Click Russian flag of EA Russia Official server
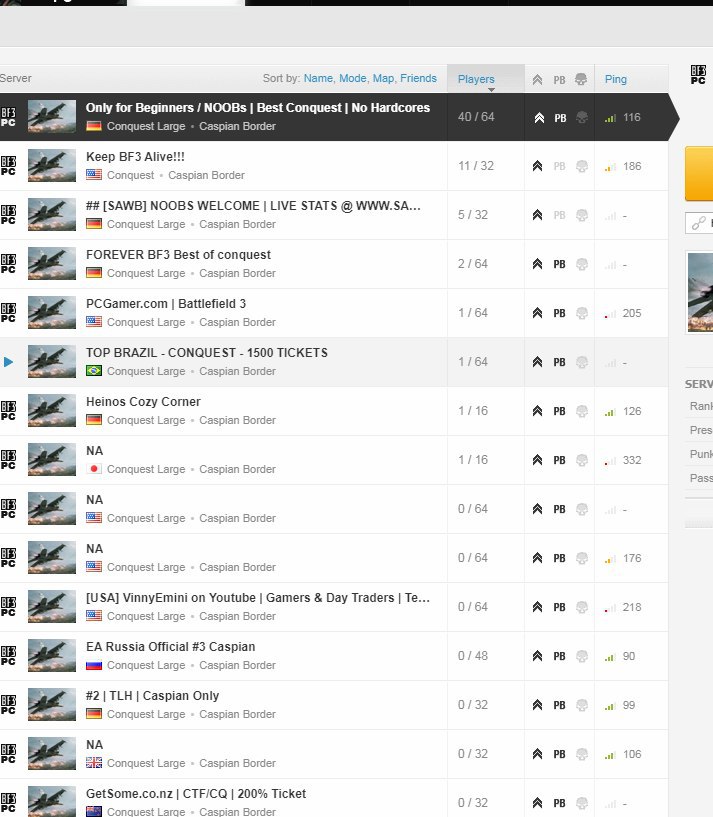 pos(94,665)
